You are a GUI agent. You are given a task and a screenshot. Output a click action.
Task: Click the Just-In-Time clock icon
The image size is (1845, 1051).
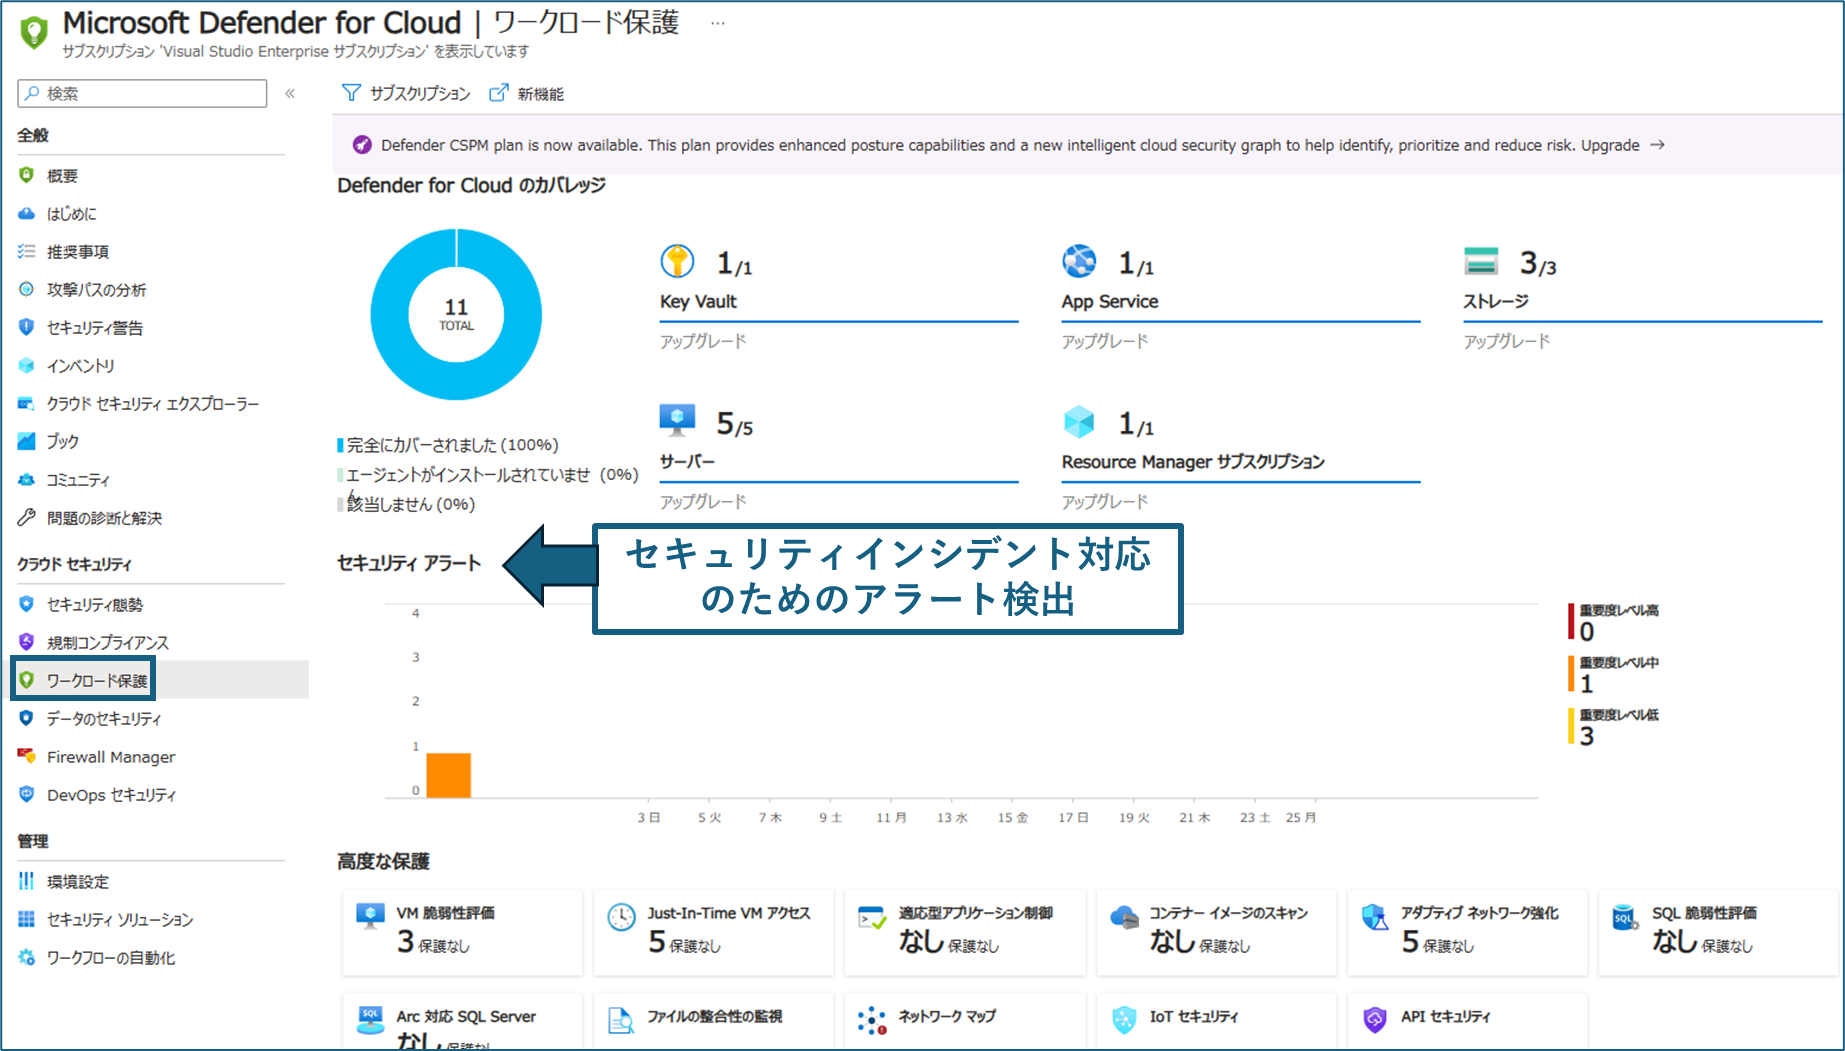(x=621, y=917)
